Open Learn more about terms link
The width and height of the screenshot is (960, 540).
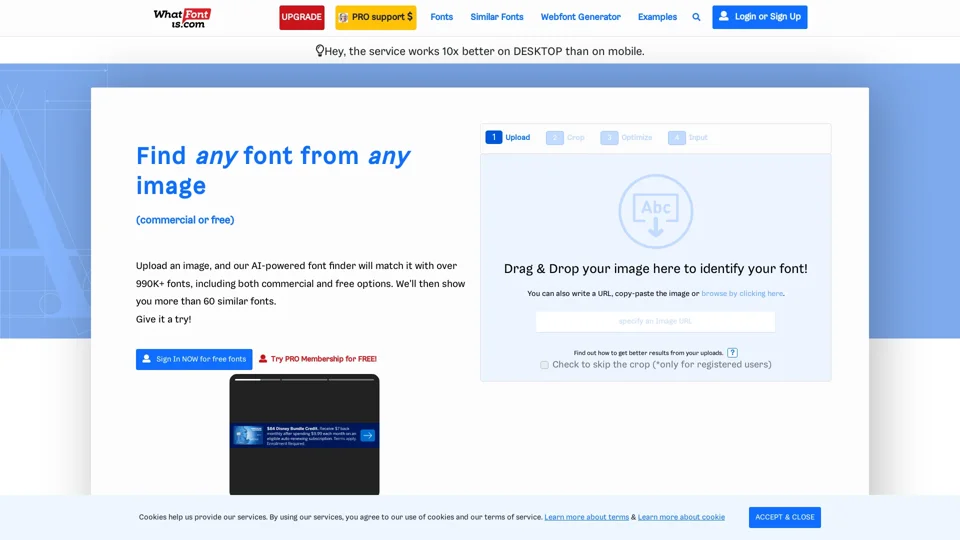pyautogui.click(x=587, y=517)
